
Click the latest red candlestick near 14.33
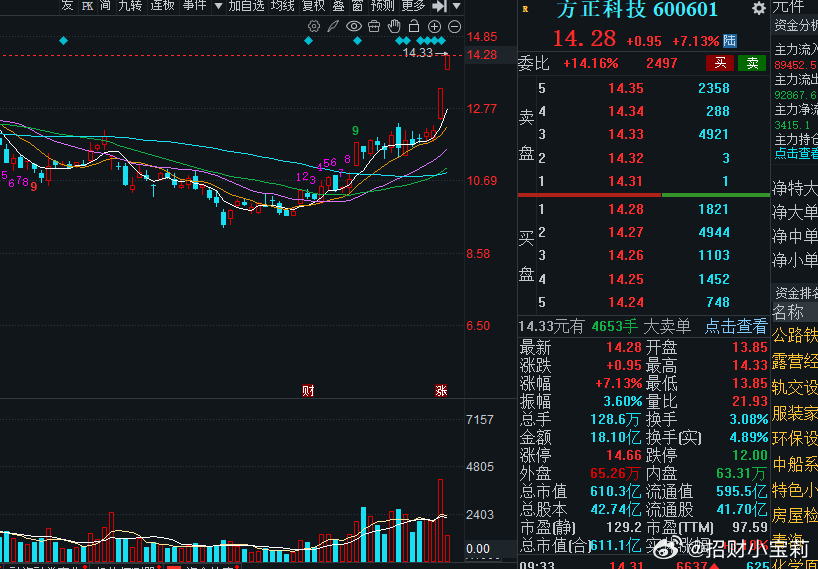pyautogui.click(x=448, y=62)
